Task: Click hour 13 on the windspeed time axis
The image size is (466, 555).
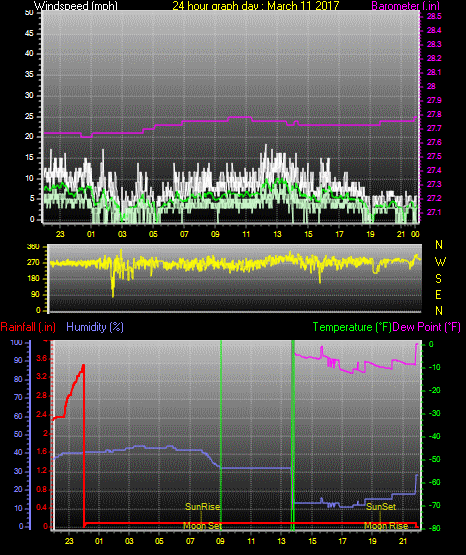Action: (x=277, y=234)
